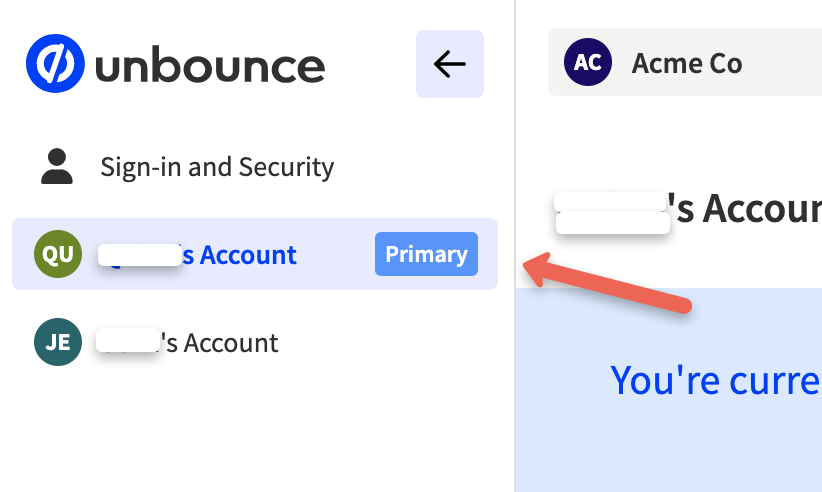Click the "'s Account" text beside JE
This screenshot has height=492, width=822.
[x=219, y=343]
